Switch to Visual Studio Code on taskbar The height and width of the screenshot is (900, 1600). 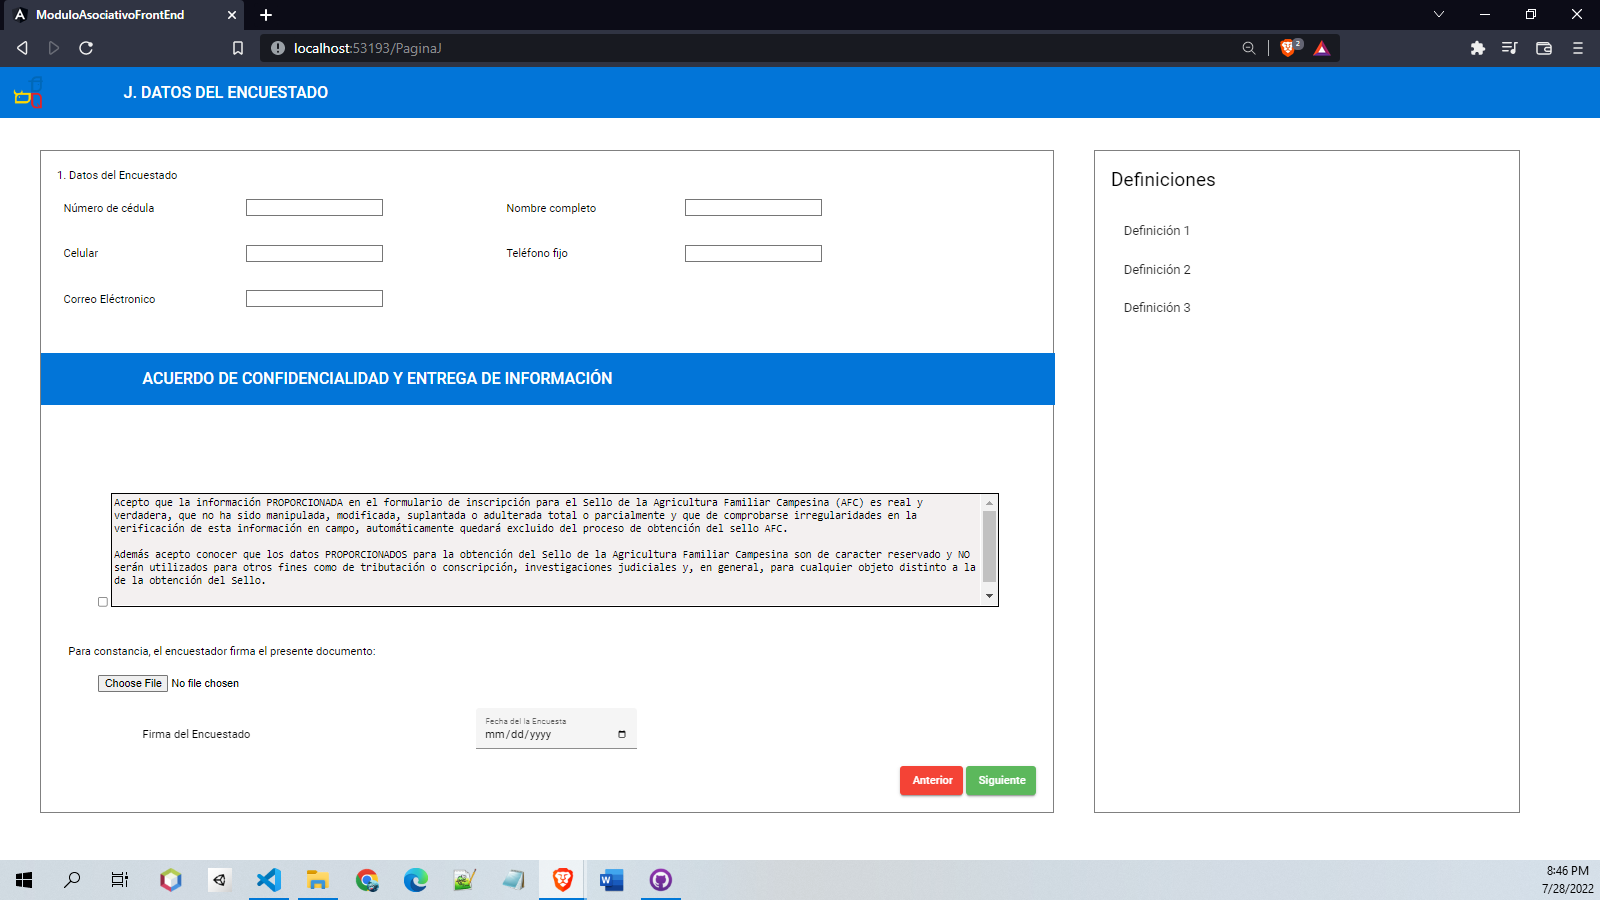click(x=269, y=880)
